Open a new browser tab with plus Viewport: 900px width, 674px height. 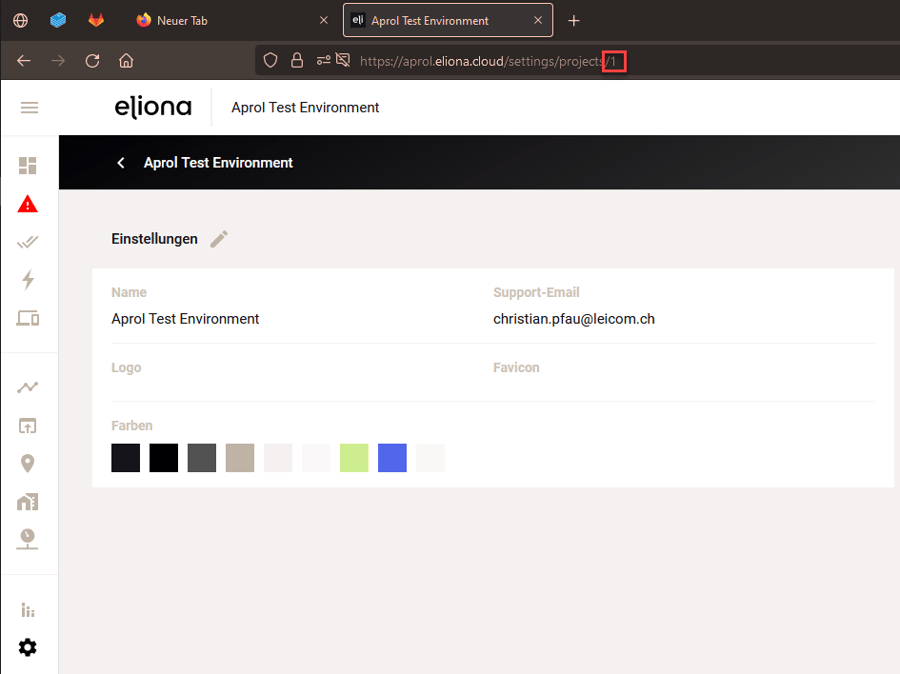(573, 21)
